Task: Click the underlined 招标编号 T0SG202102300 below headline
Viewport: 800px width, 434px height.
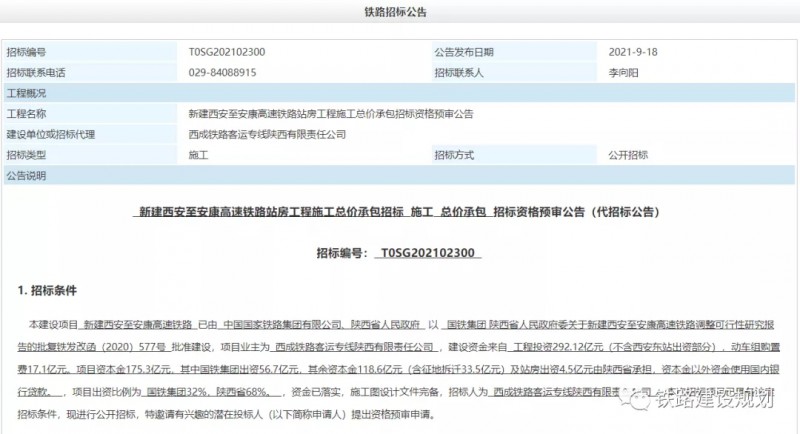Action: 399,255
